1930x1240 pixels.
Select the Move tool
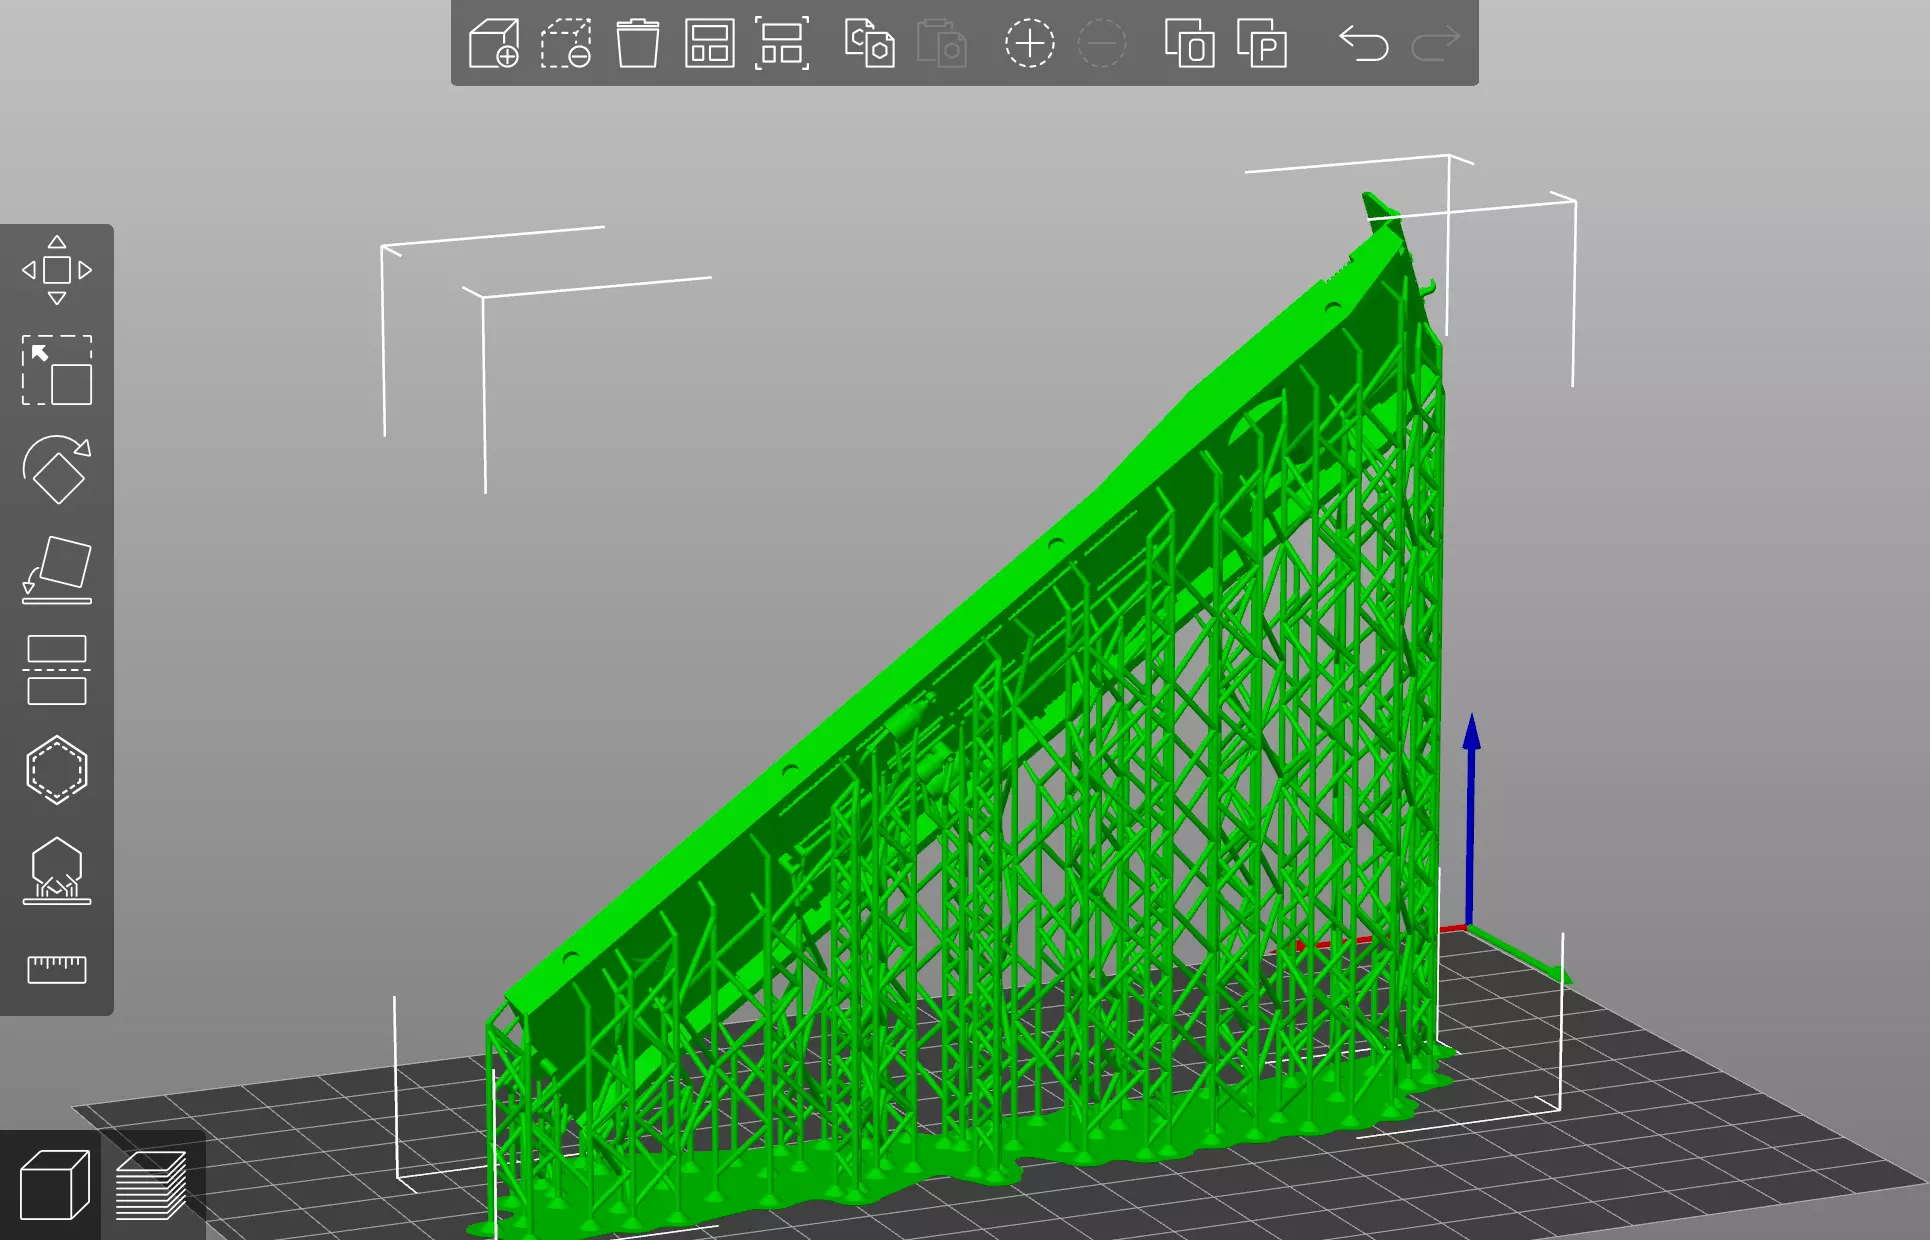[57, 270]
